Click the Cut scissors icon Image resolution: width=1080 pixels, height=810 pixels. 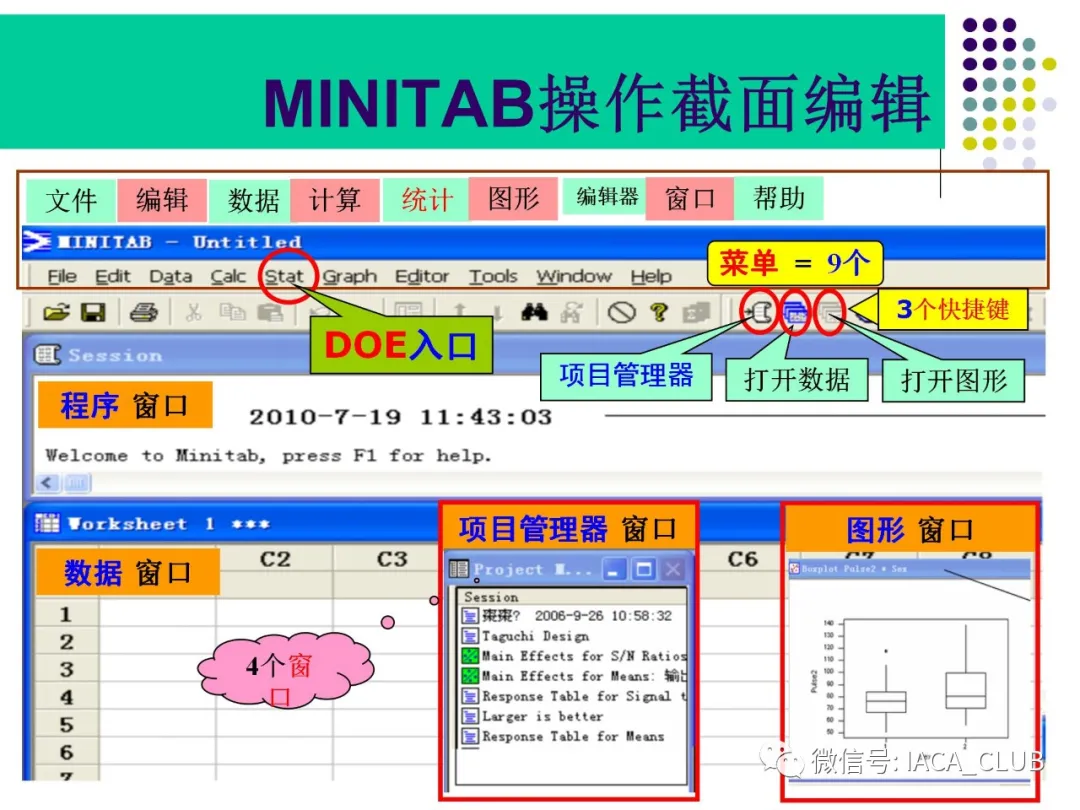click(x=194, y=313)
